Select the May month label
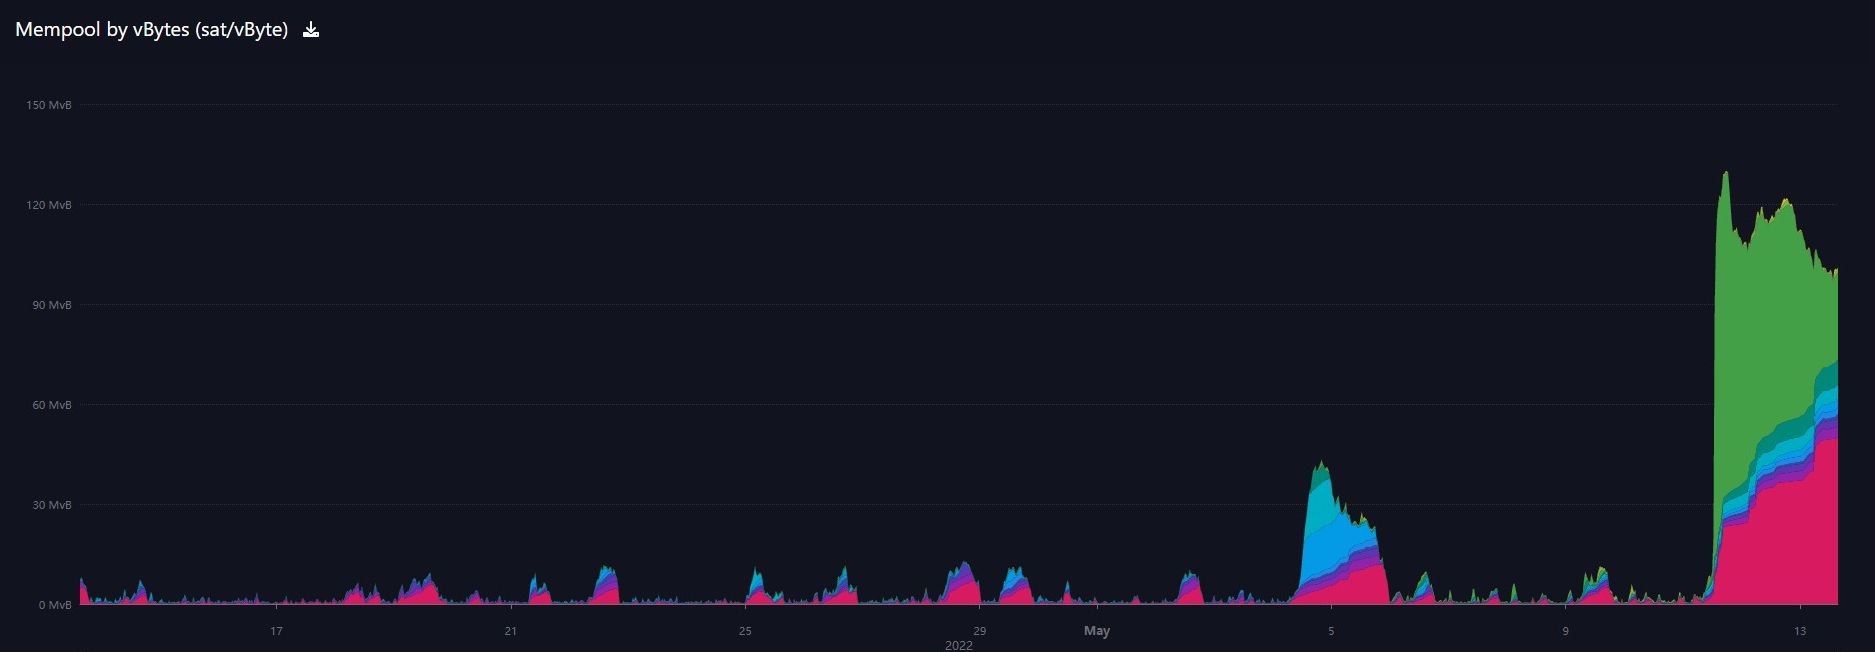Screen dimensions: 1875x652 click(x=1097, y=631)
